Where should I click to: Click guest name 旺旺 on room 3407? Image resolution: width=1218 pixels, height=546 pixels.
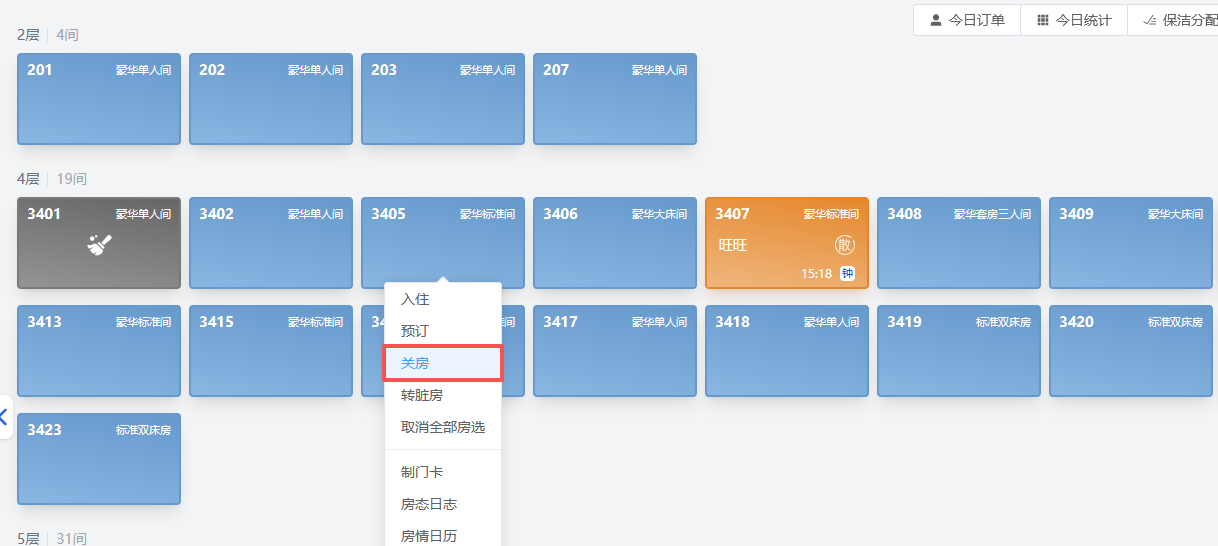733,245
